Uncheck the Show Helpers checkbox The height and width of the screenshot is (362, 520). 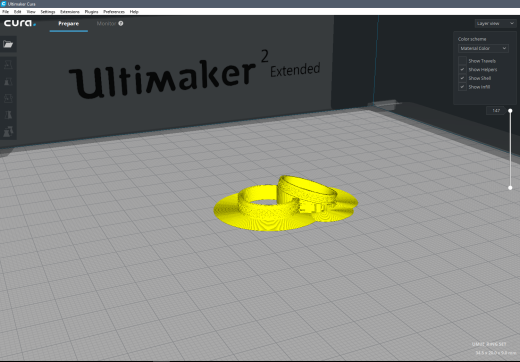click(462, 69)
